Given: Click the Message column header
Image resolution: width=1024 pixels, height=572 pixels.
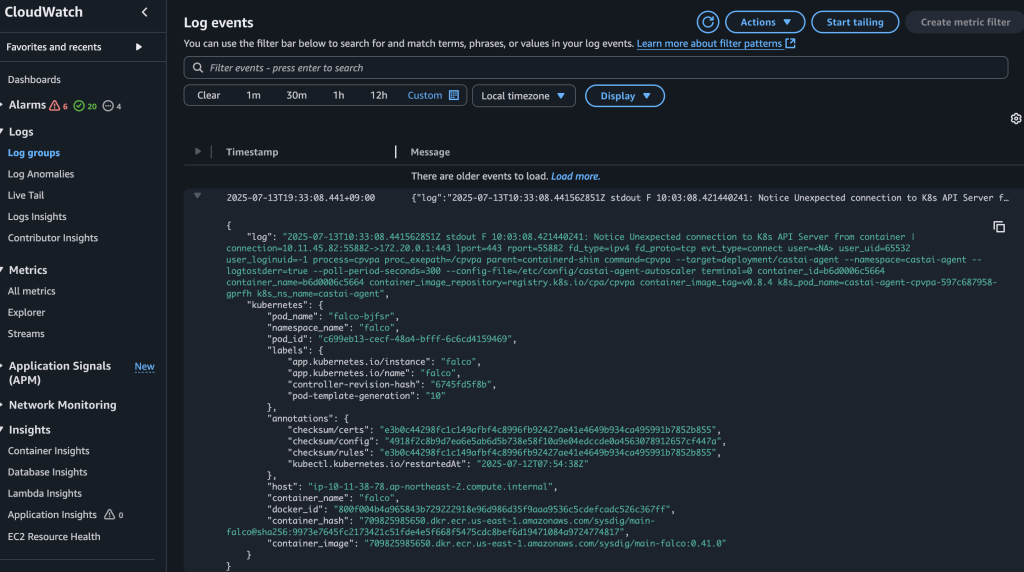Looking at the screenshot, I should point(430,151).
